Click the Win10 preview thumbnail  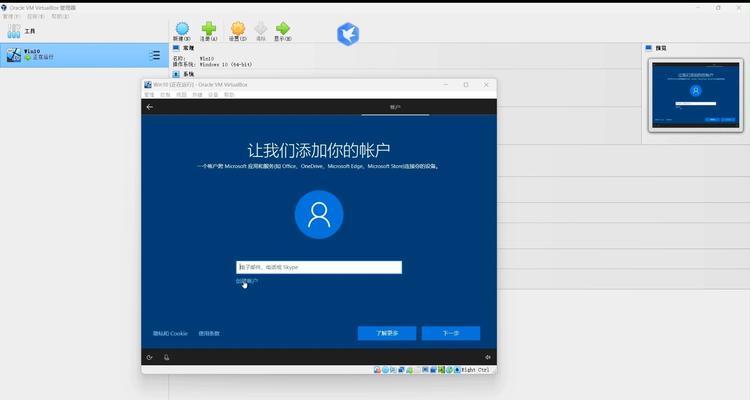695,95
